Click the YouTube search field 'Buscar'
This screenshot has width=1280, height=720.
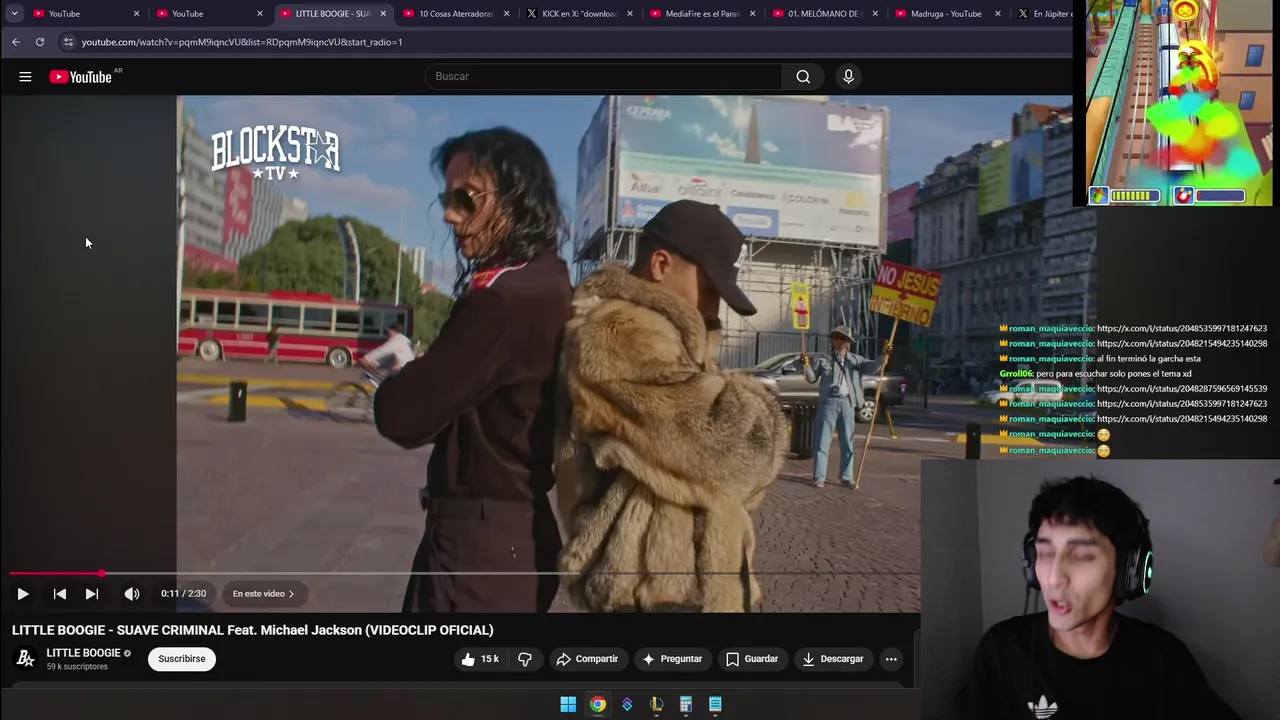tap(603, 77)
